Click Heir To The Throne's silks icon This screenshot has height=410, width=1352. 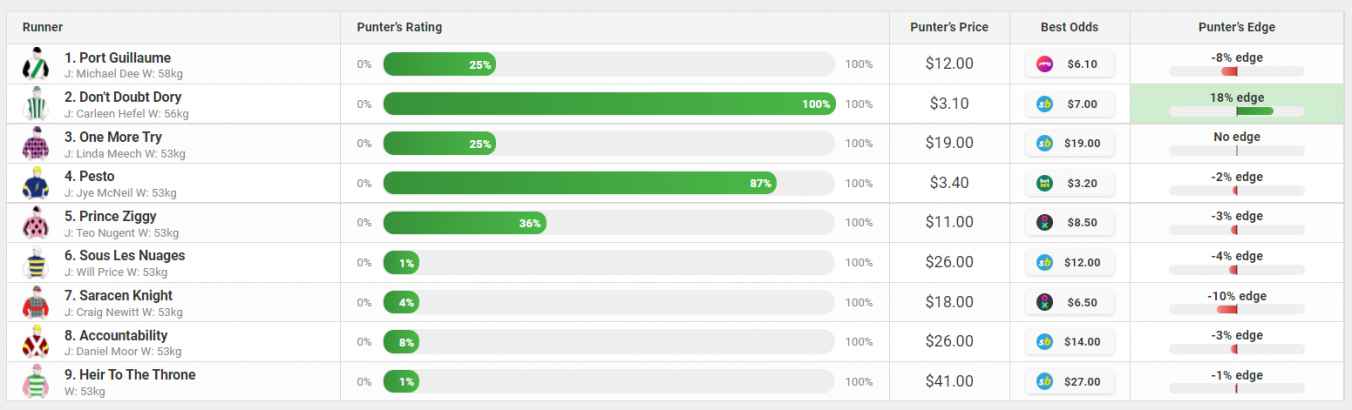click(35, 381)
